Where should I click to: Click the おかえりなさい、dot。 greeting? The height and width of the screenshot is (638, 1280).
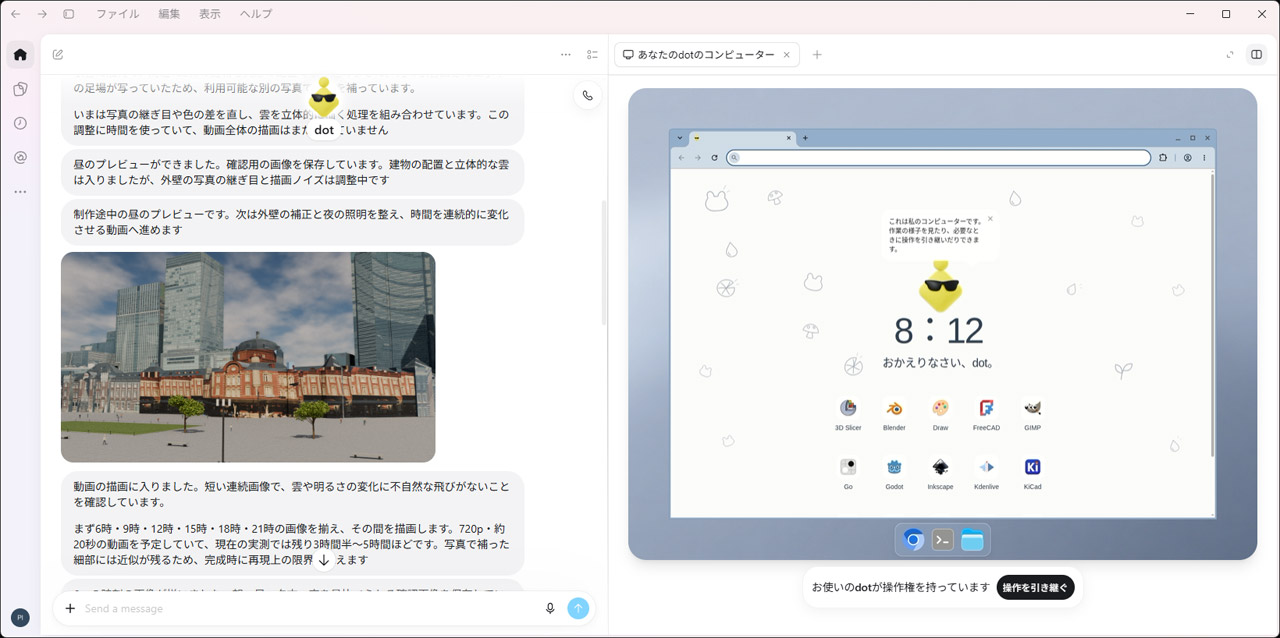tap(938, 363)
